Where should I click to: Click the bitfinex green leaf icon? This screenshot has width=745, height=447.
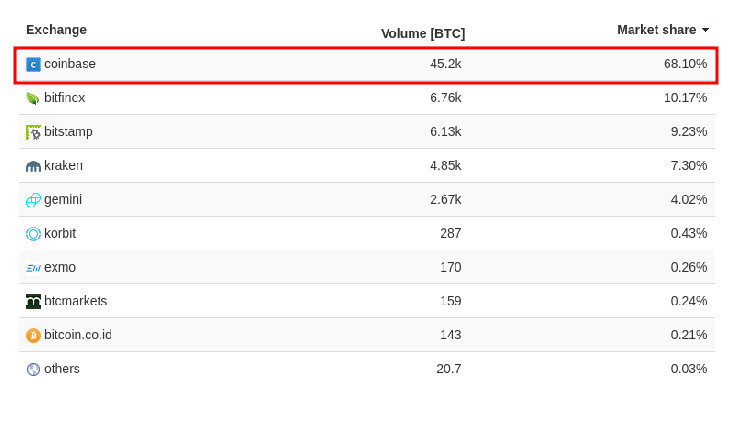coord(33,98)
